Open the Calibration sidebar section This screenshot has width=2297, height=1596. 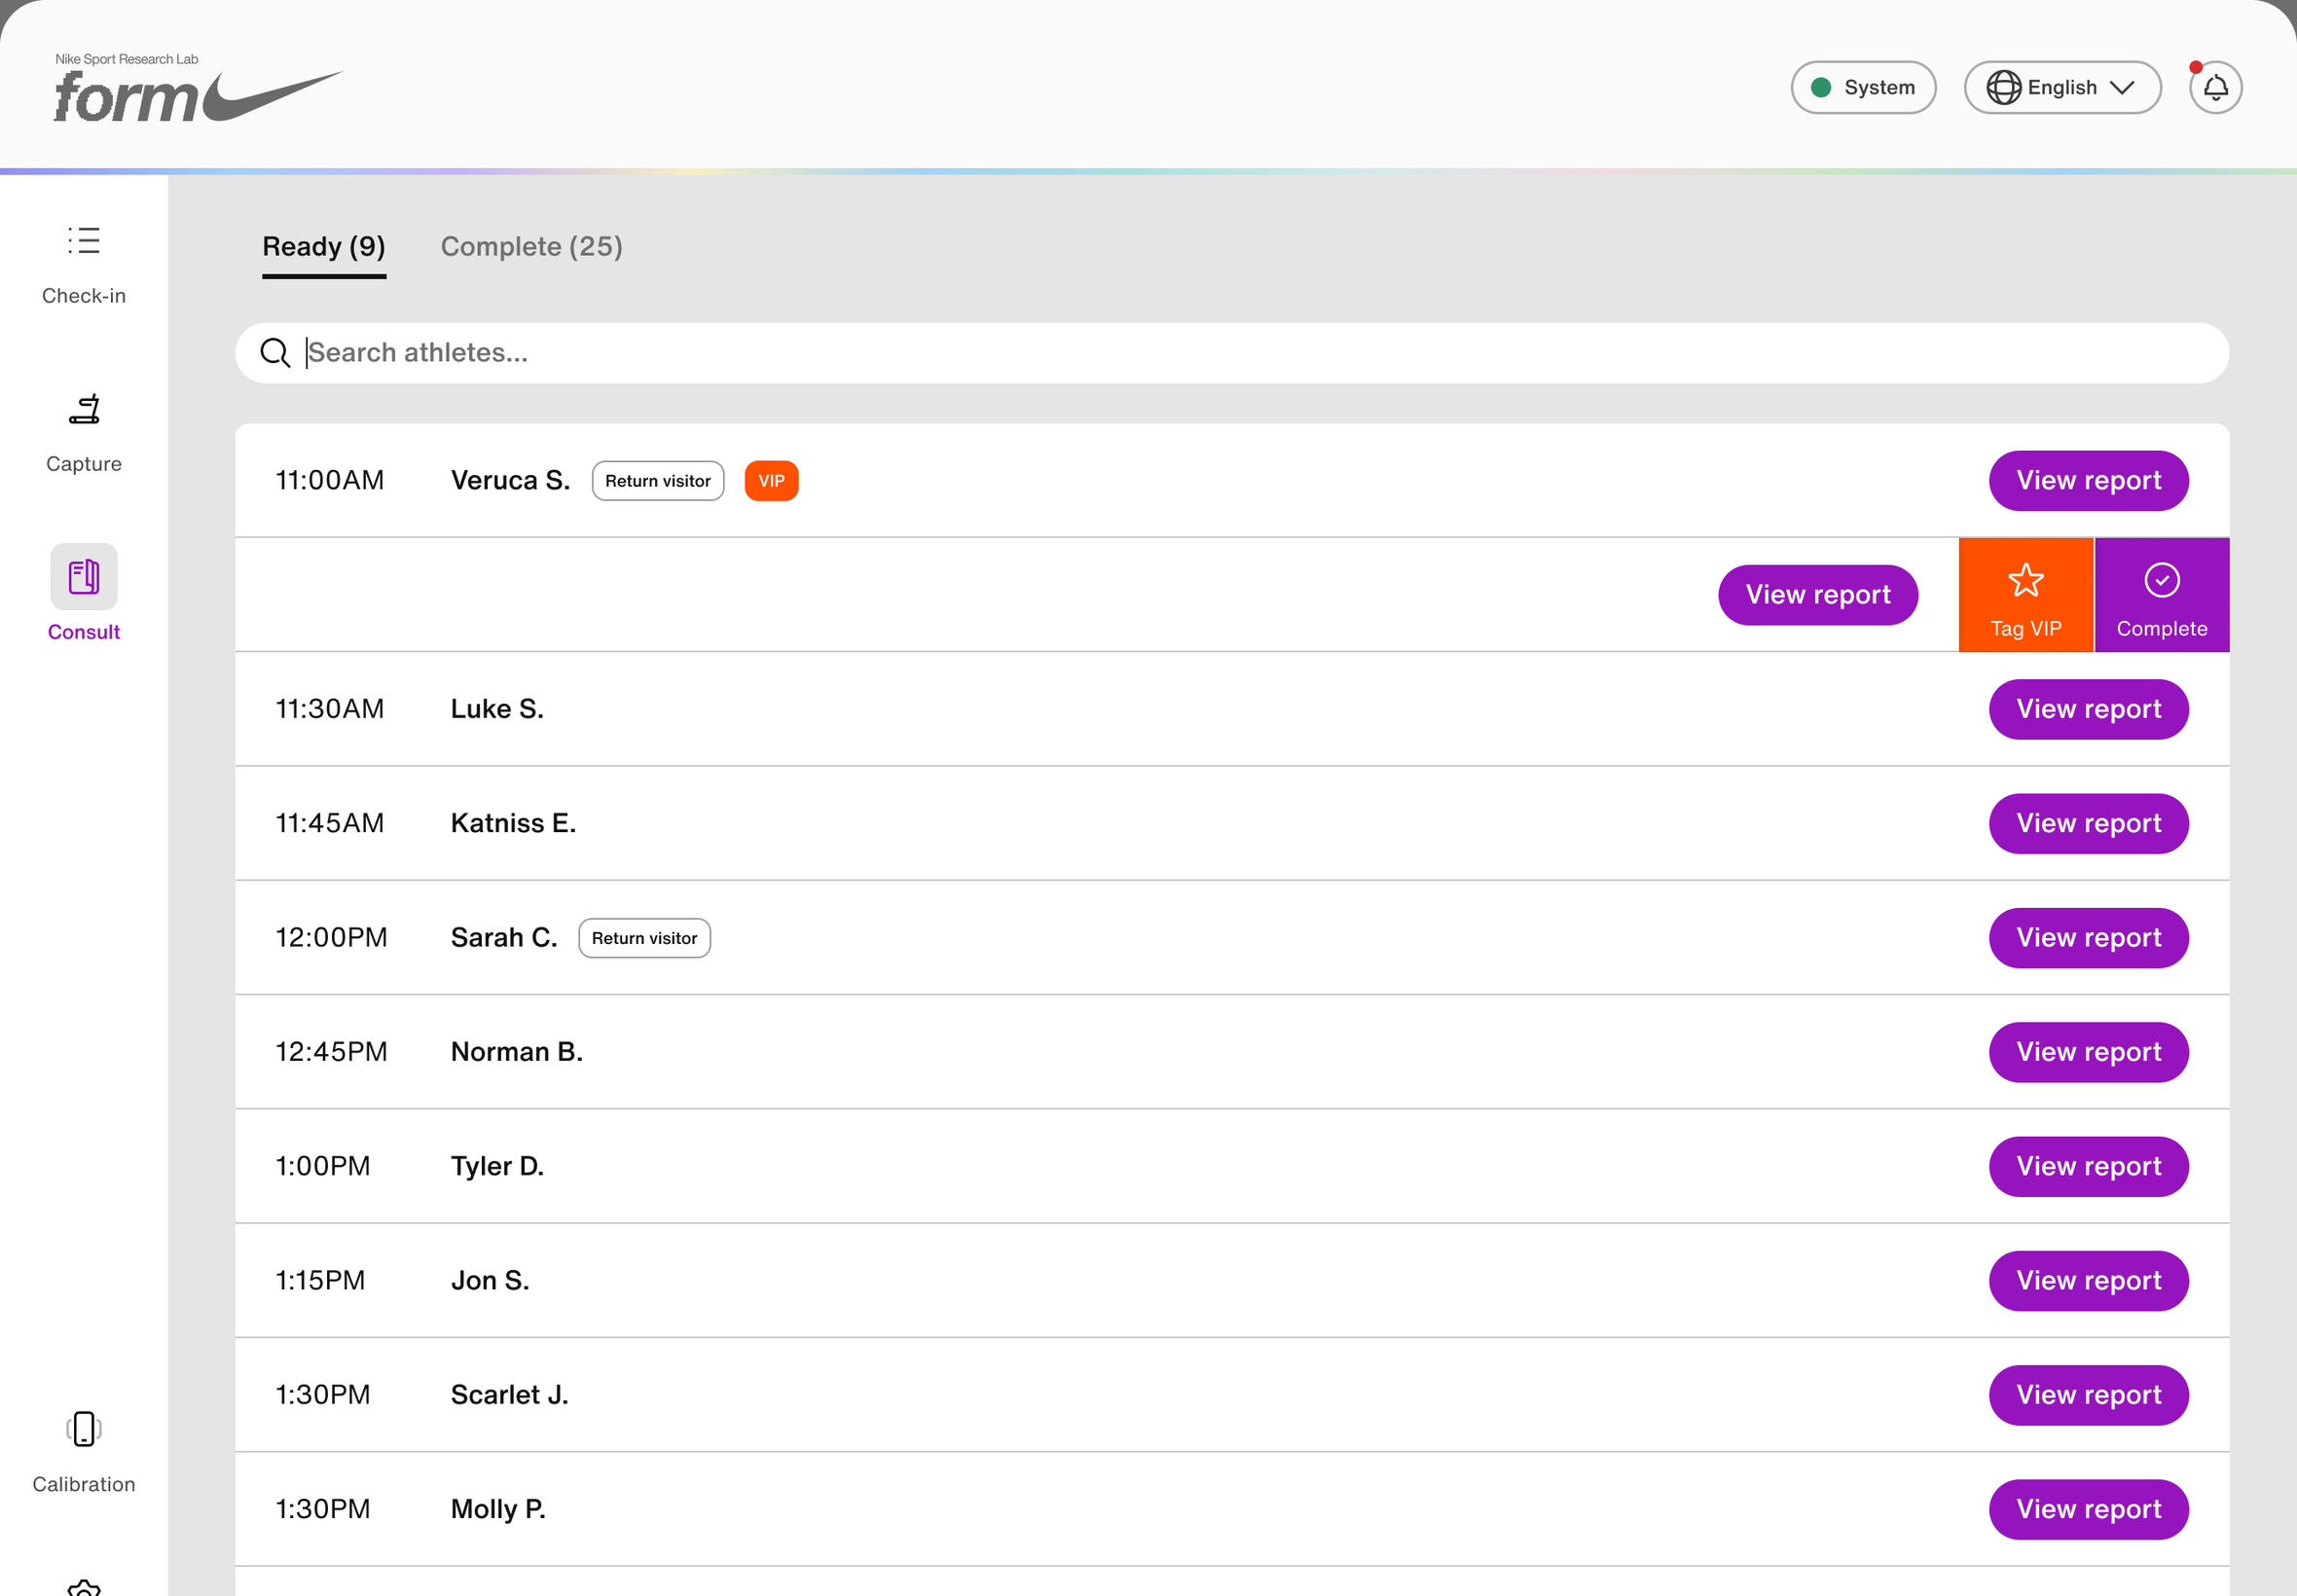(84, 1452)
